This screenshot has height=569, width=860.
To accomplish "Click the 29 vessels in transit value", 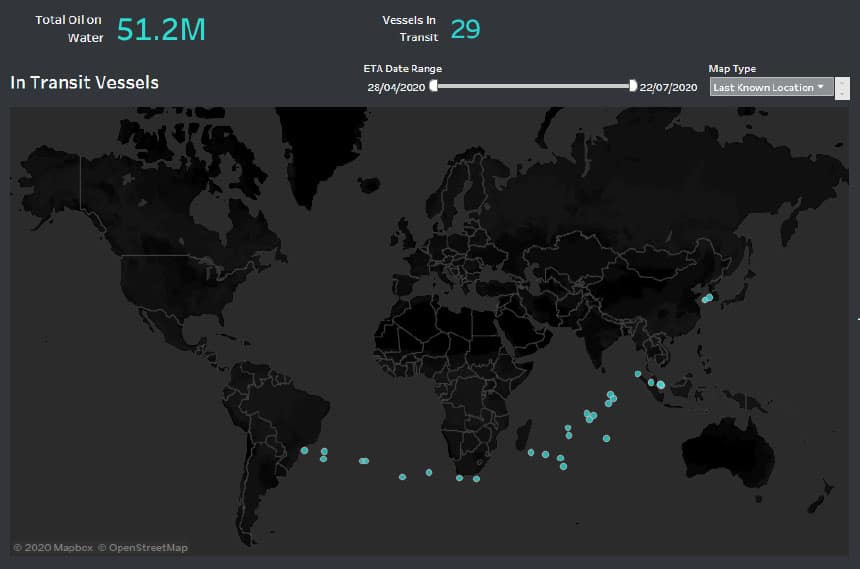I will click(465, 29).
